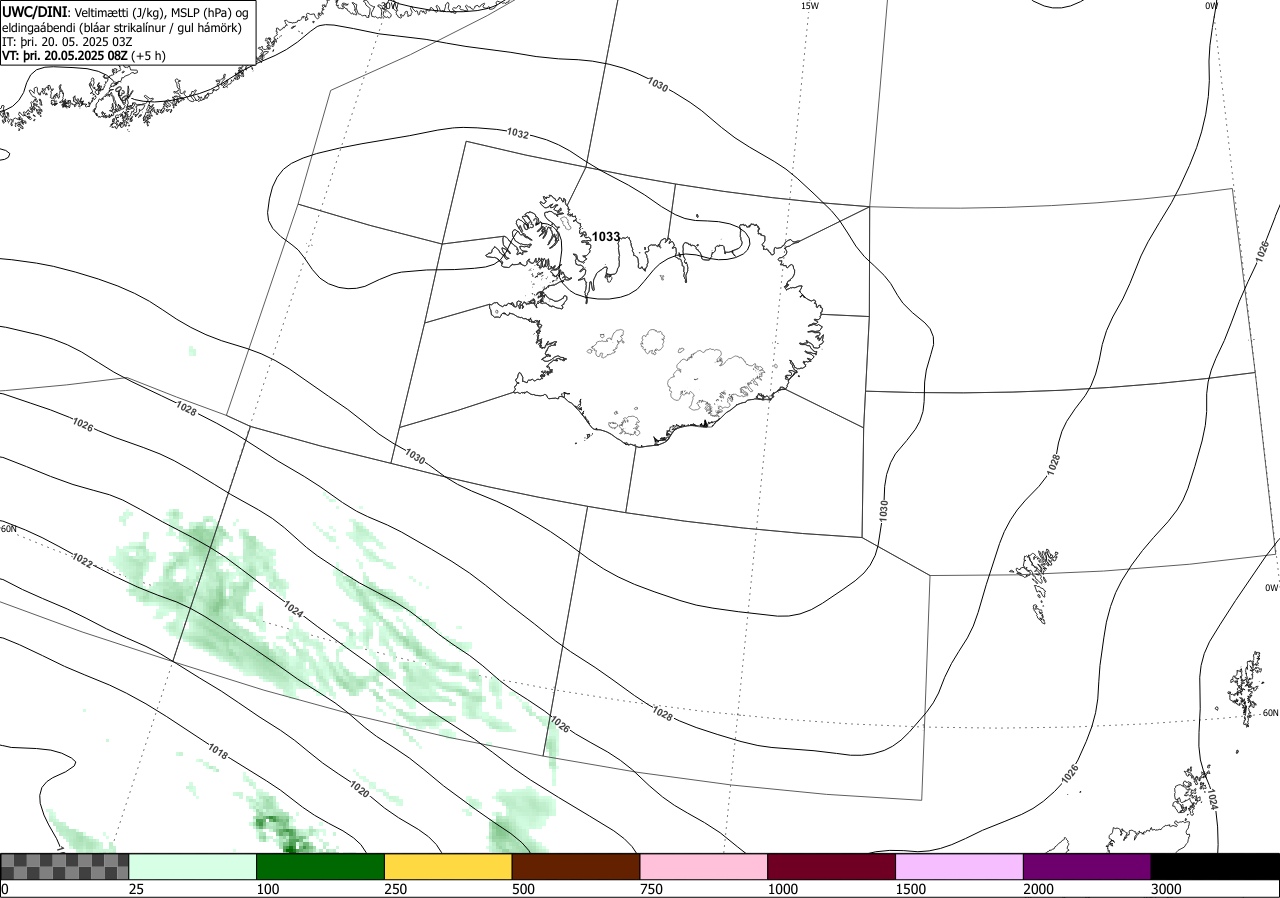The image size is (1280, 898).
Task: Click the legend value 25
Action: point(136,889)
